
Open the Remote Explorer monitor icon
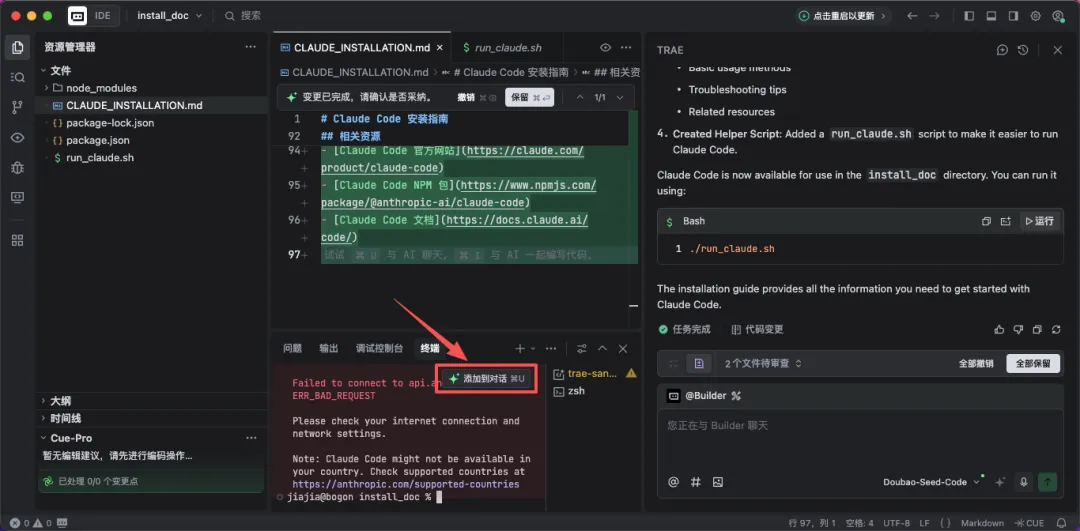[17, 197]
